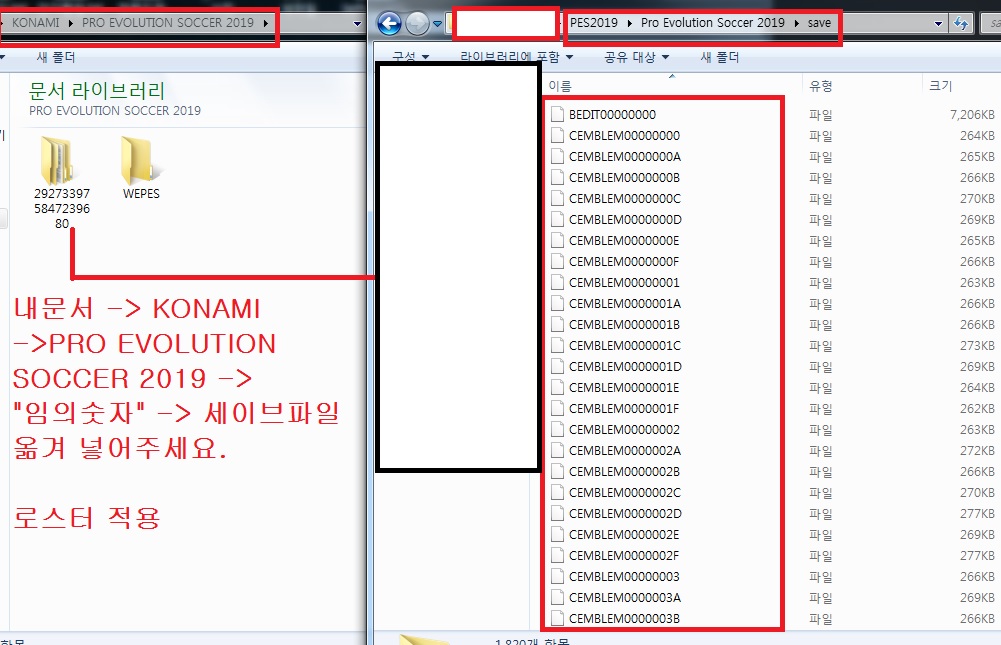This screenshot has height=645, width=1001.
Task: Open the 구성 menu
Action: (410, 57)
